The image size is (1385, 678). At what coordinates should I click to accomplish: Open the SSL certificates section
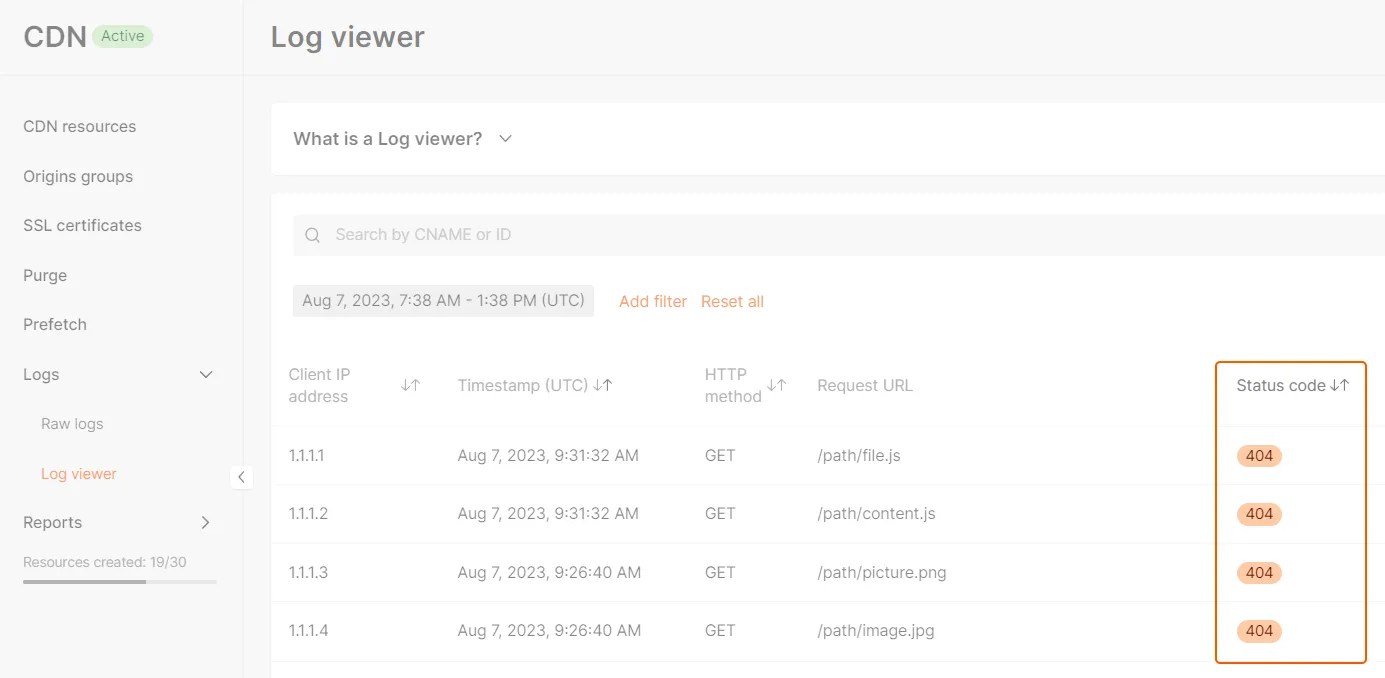pos(81,225)
